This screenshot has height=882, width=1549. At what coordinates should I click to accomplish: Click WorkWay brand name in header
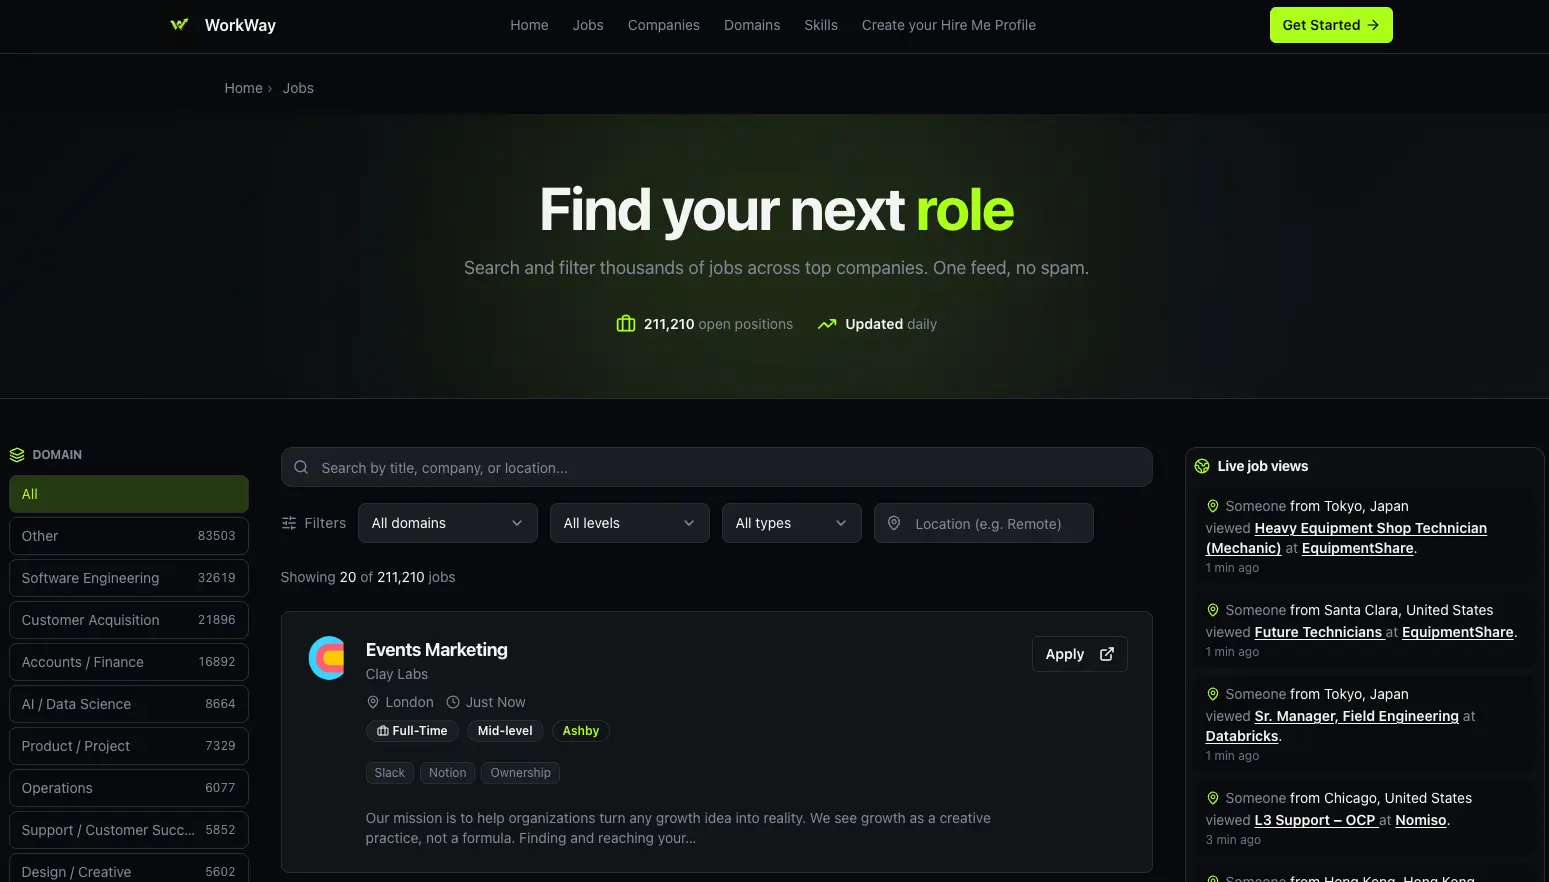pos(240,25)
